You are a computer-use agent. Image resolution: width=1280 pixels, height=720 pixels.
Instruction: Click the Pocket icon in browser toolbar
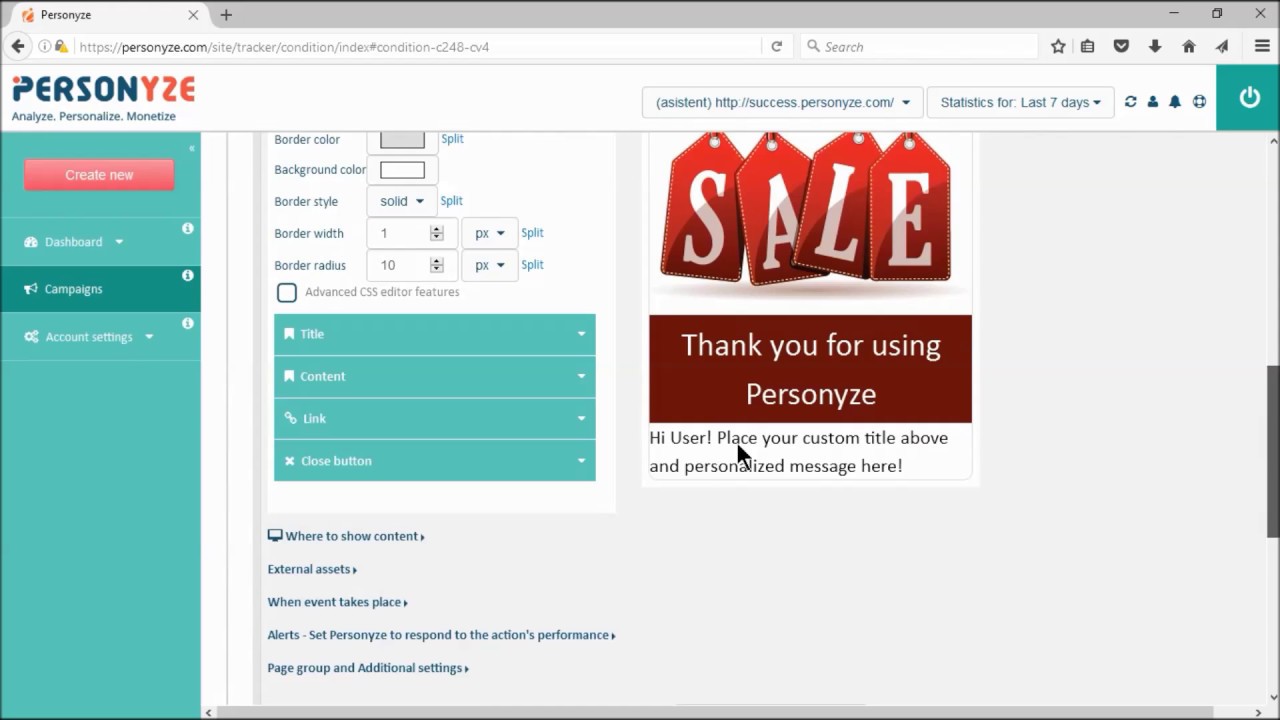pos(1121,46)
